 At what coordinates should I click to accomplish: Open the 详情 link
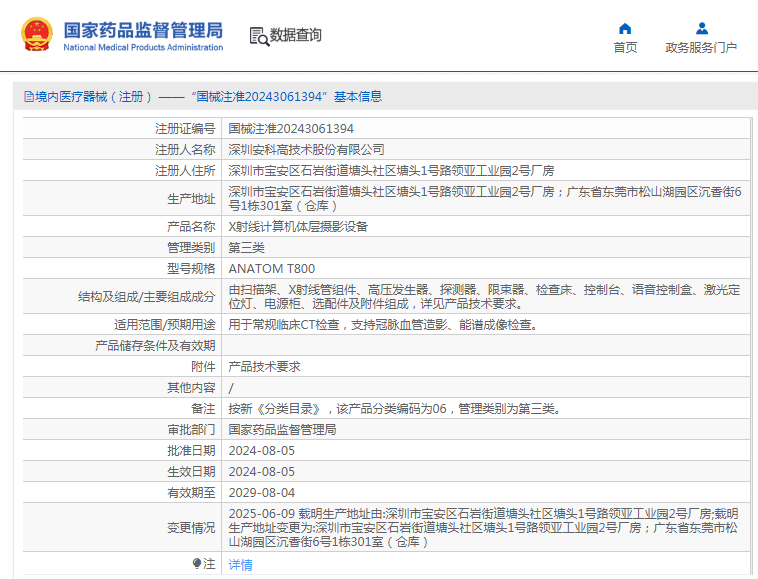tap(240, 565)
